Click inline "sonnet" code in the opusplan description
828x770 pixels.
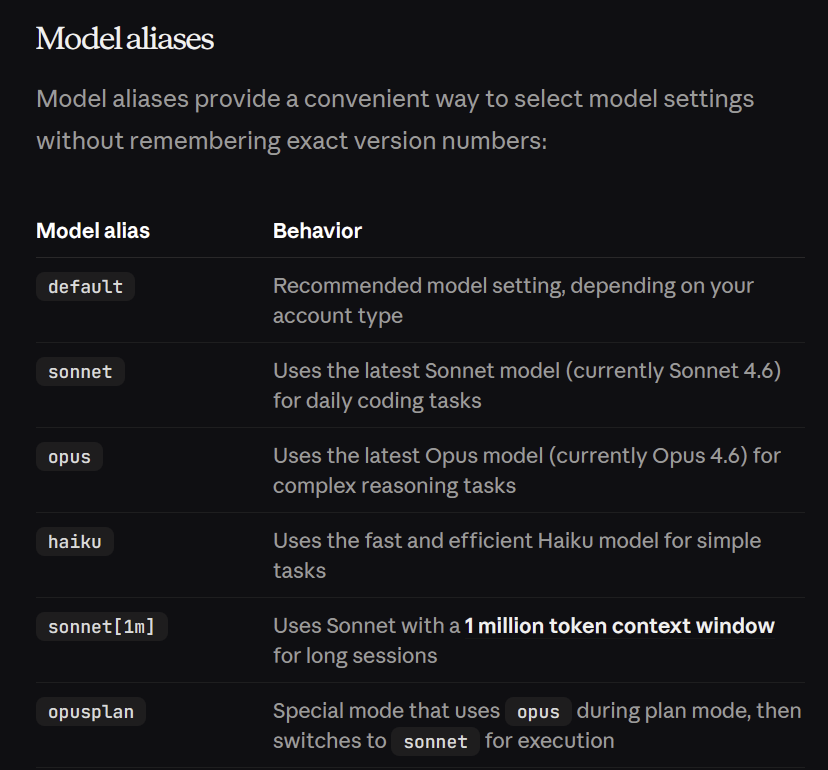436,742
